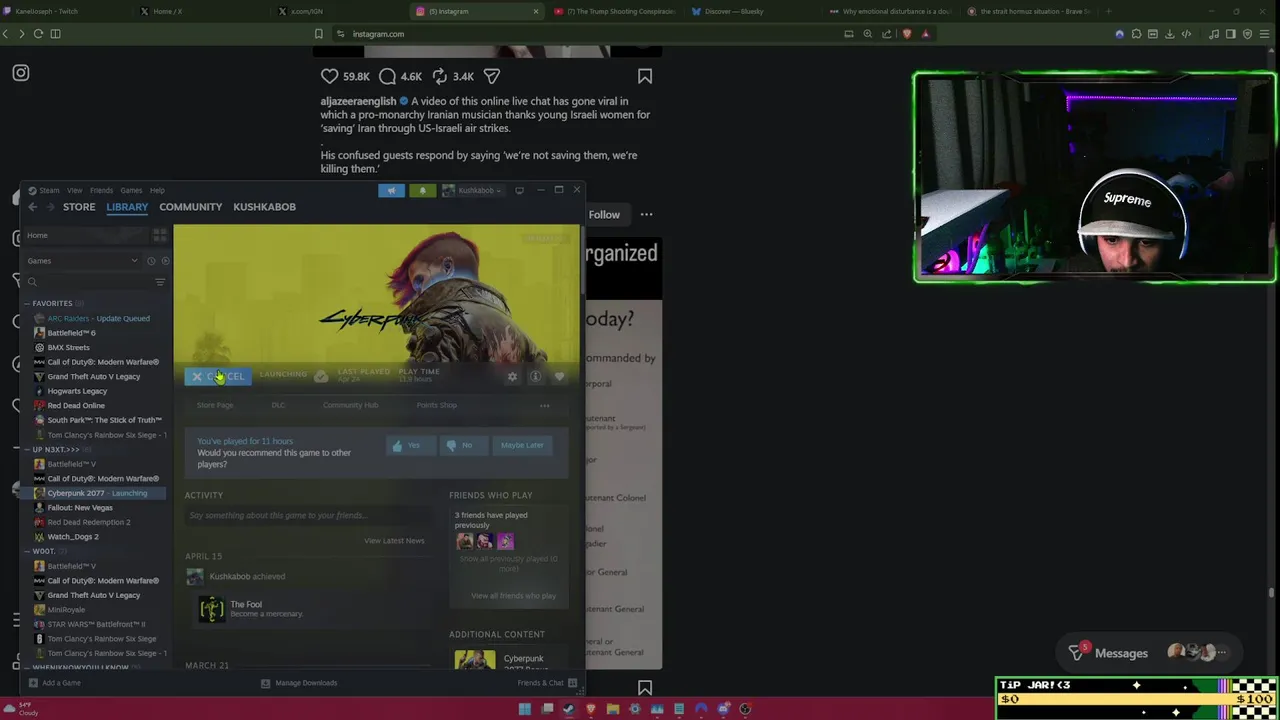The height and width of the screenshot is (720, 1280).
Task: Open Instagram post comments bubble icon
Action: [387, 76]
